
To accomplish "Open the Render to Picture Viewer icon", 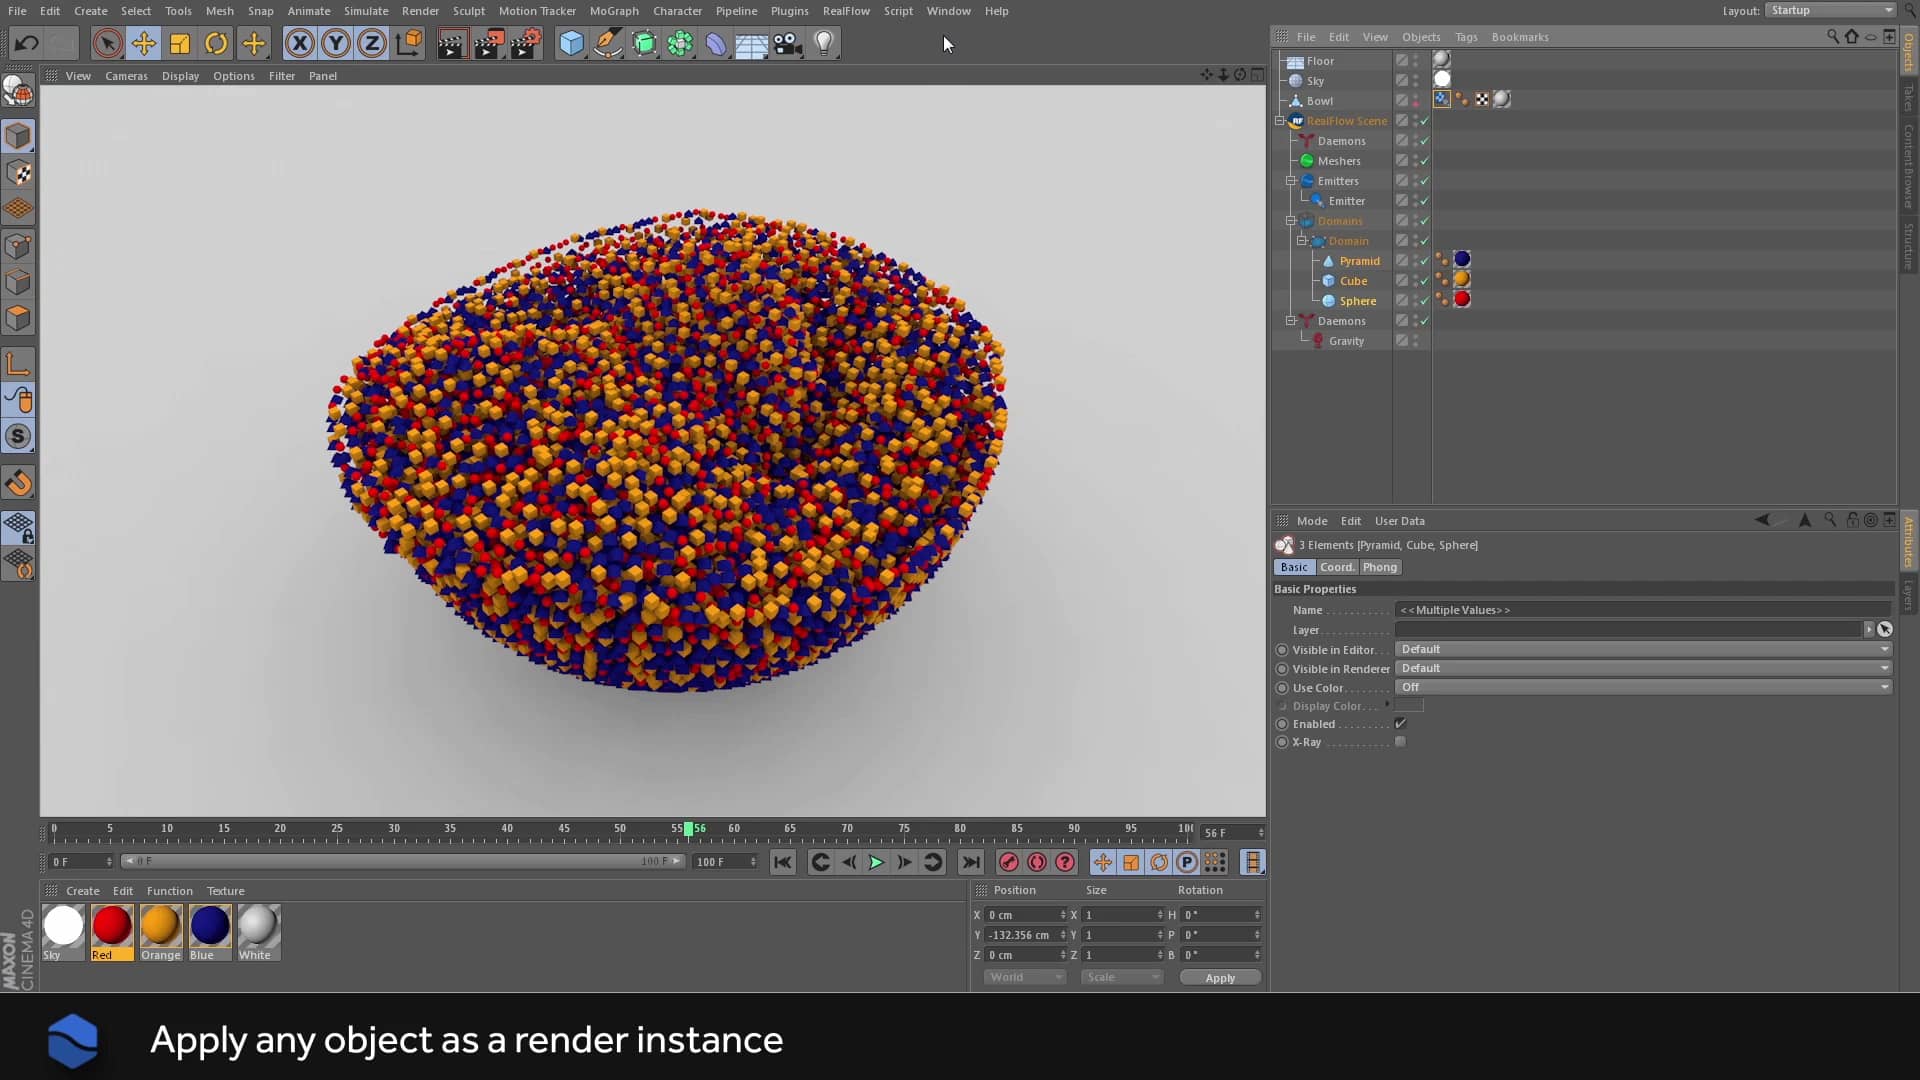I will coord(488,43).
